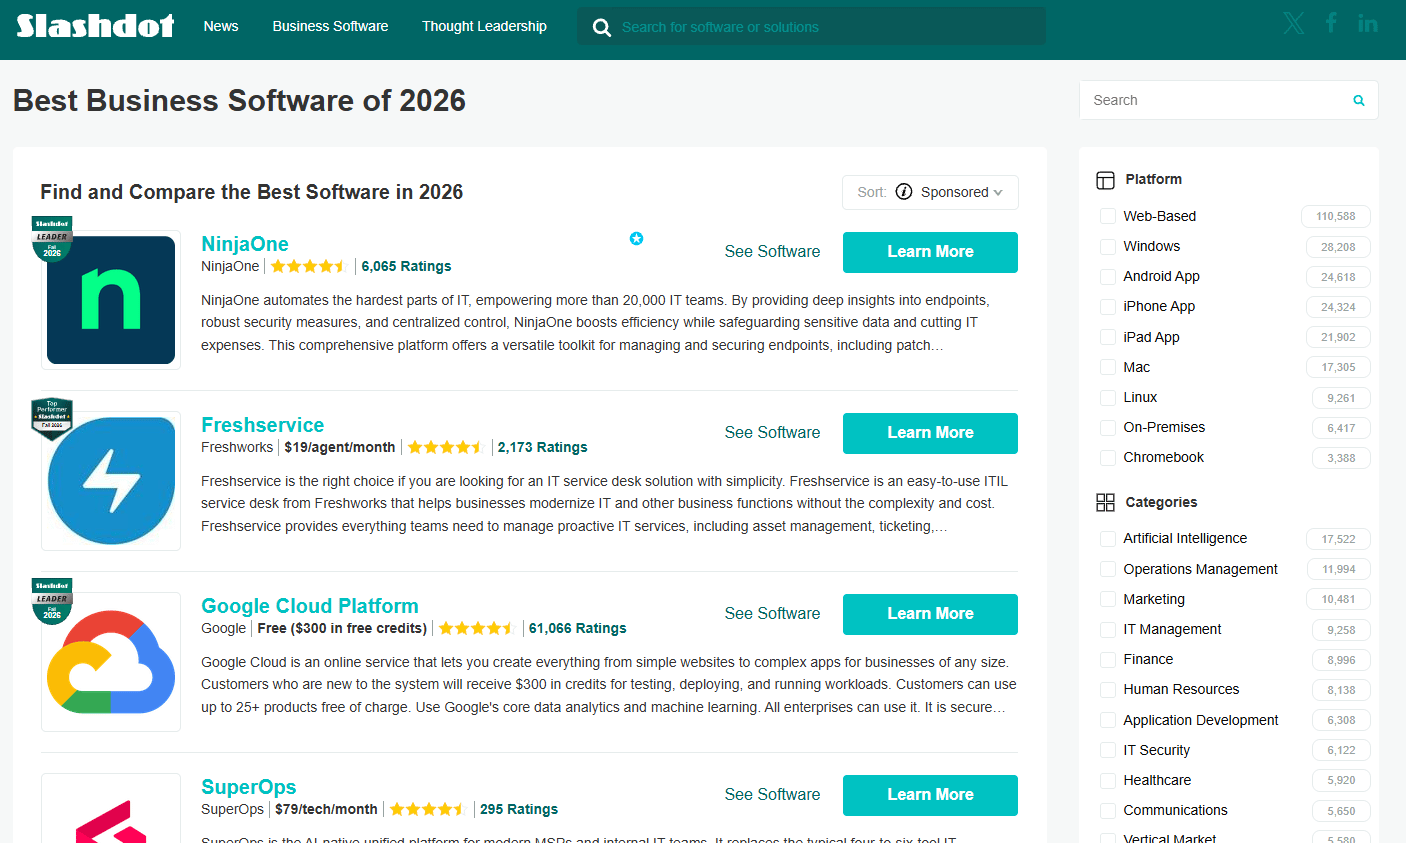The width and height of the screenshot is (1406, 843).
Task: Open the Facebook social icon
Action: pyautogui.click(x=1331, y=23)
